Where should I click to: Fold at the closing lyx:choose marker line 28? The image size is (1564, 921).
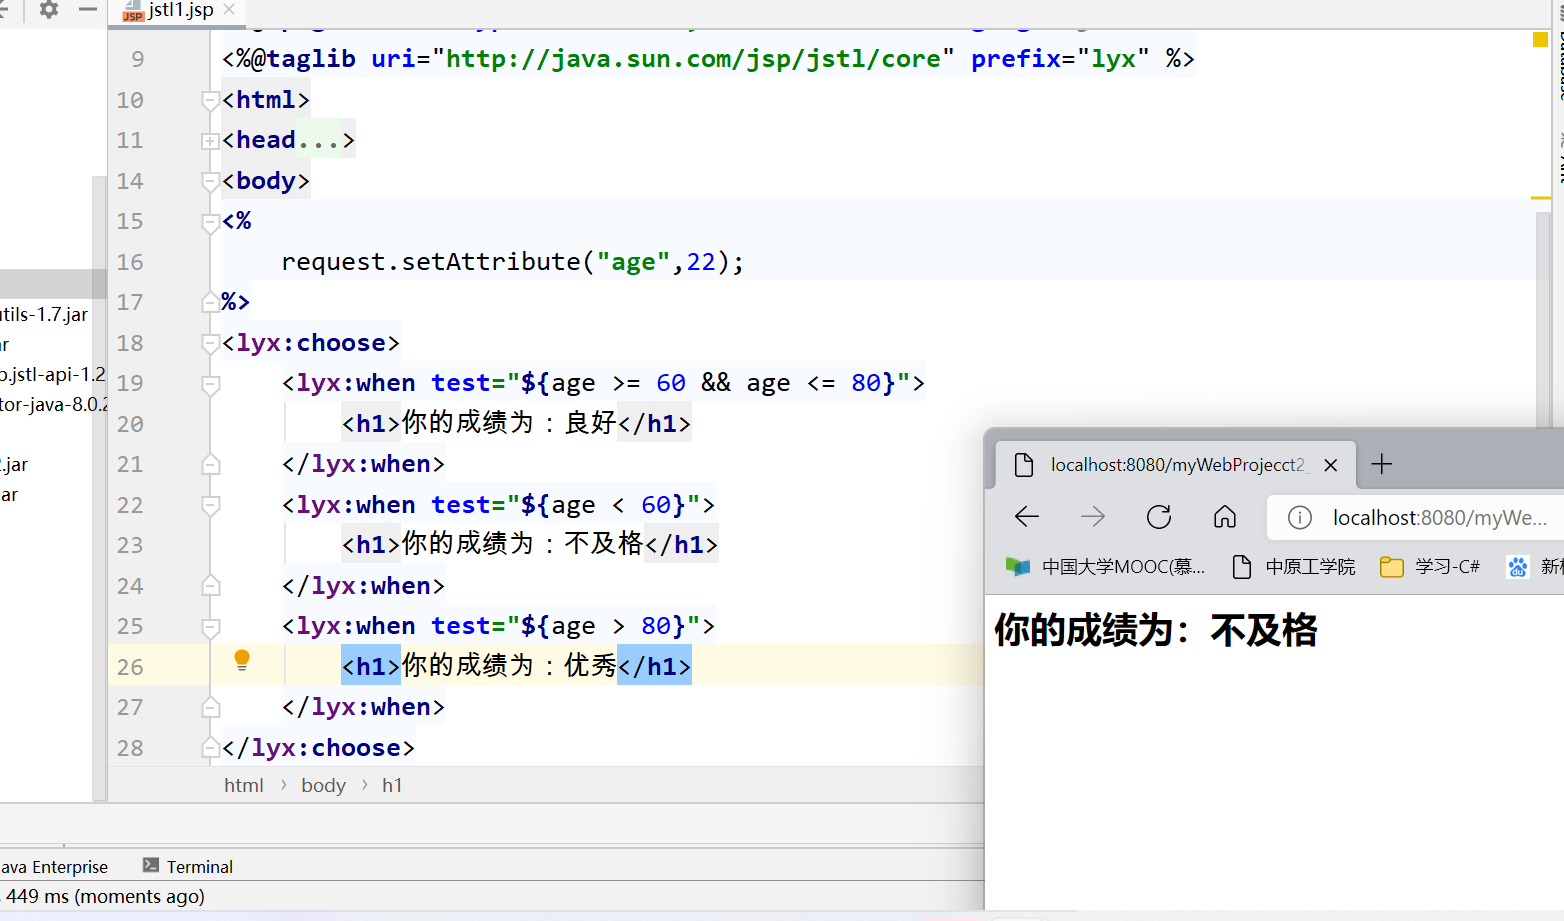210,747
